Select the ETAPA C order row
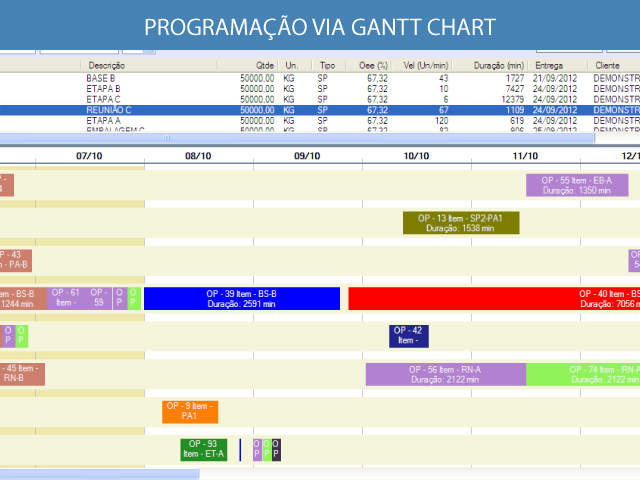 click(320, 99)
